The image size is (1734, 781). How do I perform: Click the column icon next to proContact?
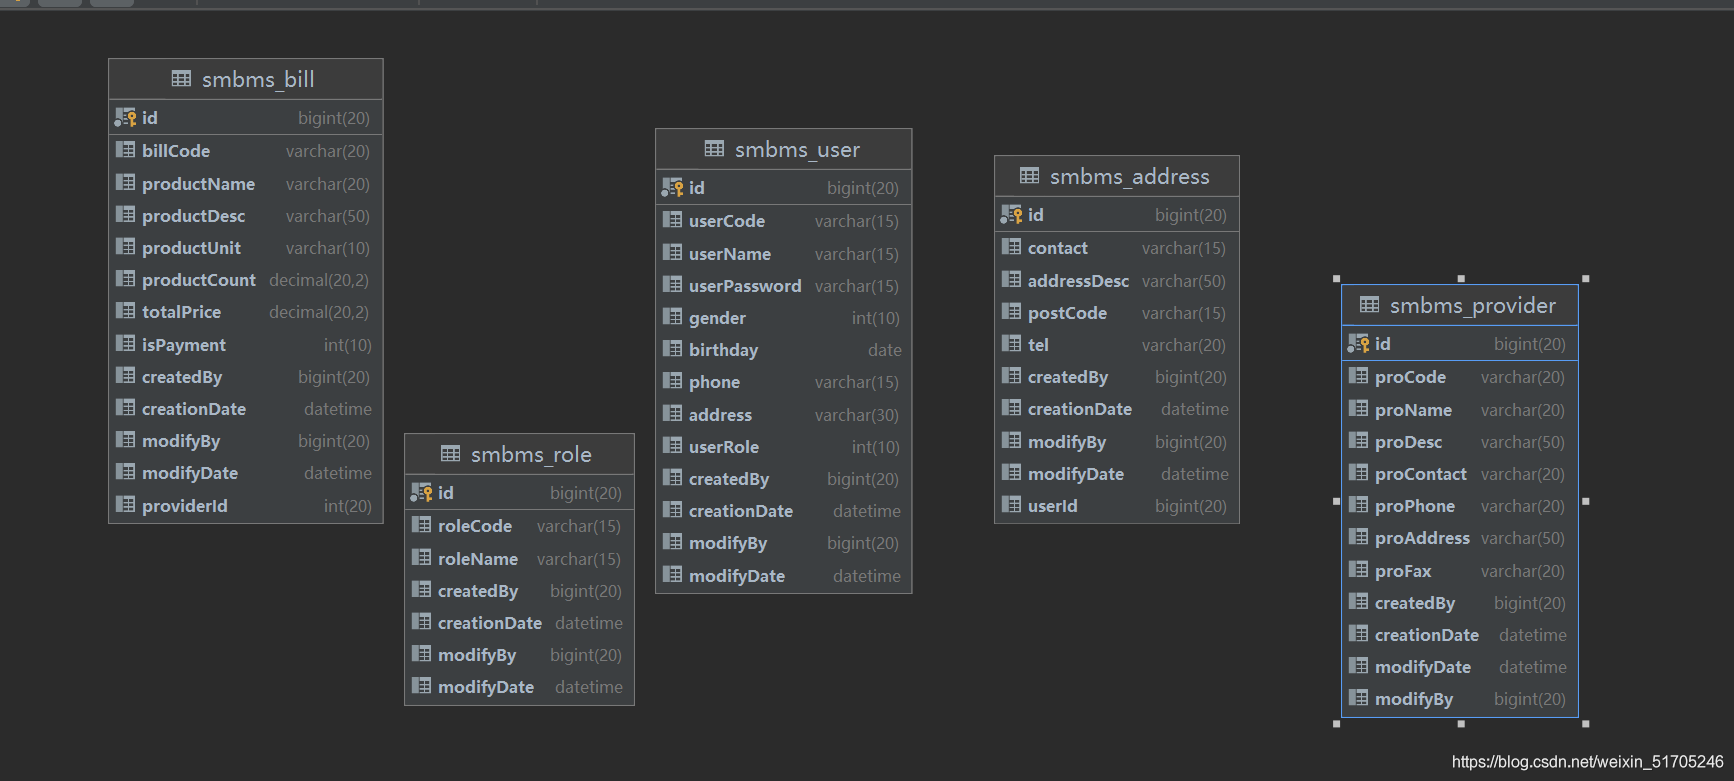1358,473
